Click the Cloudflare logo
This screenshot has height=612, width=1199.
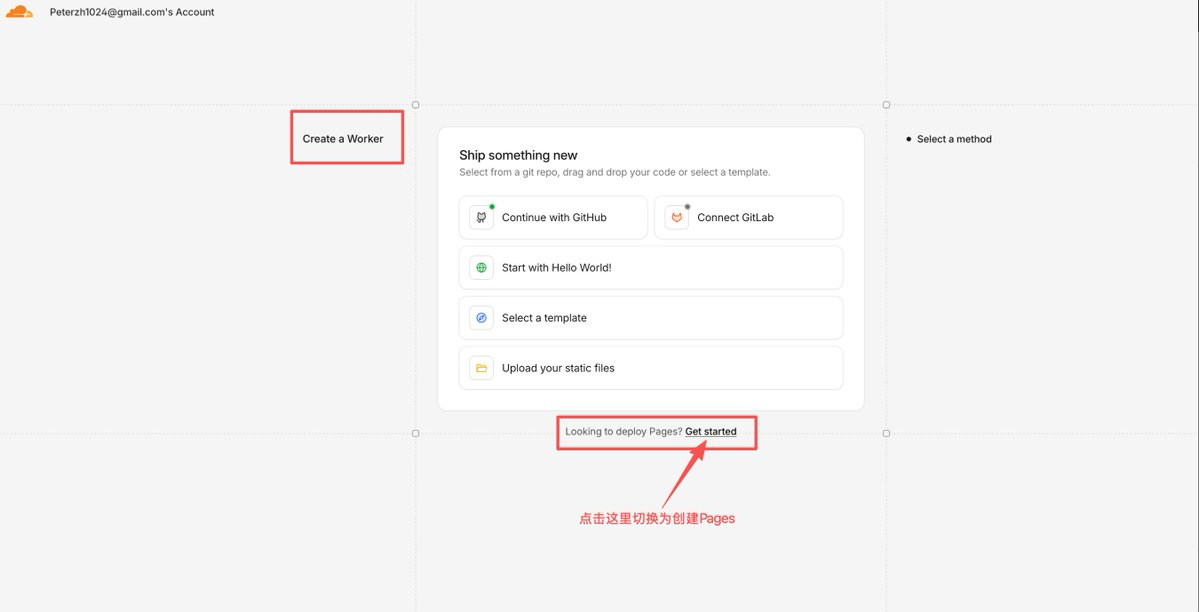tap(19, 11)
